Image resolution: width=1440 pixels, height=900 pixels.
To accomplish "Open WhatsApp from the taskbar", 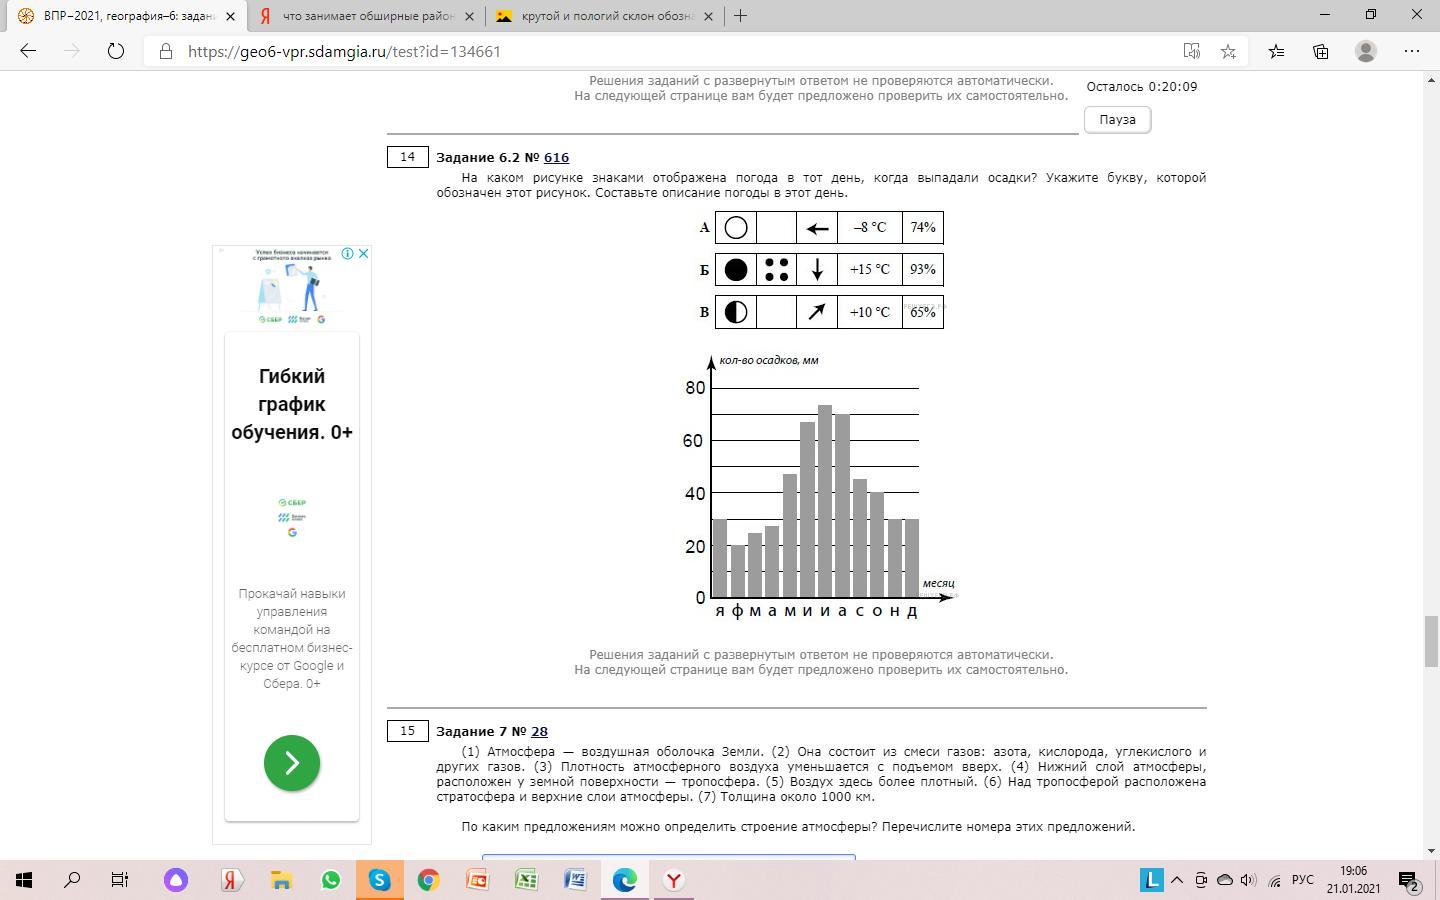I will tap(330, 880).
